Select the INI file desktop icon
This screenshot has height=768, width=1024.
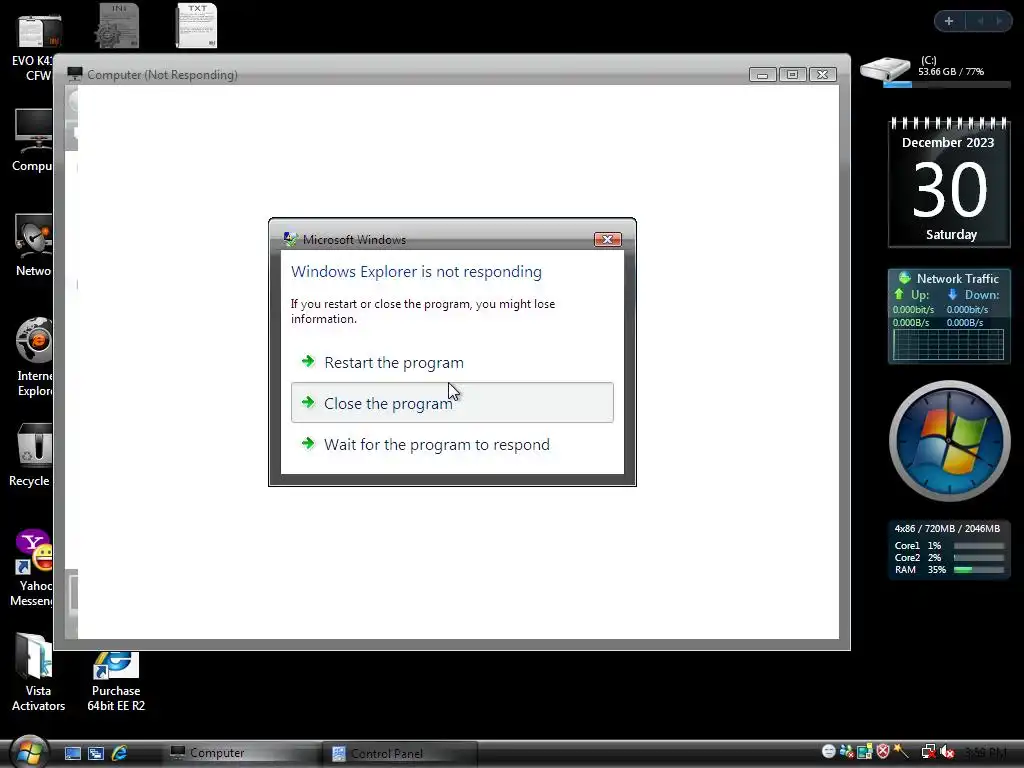pos(118,26)
